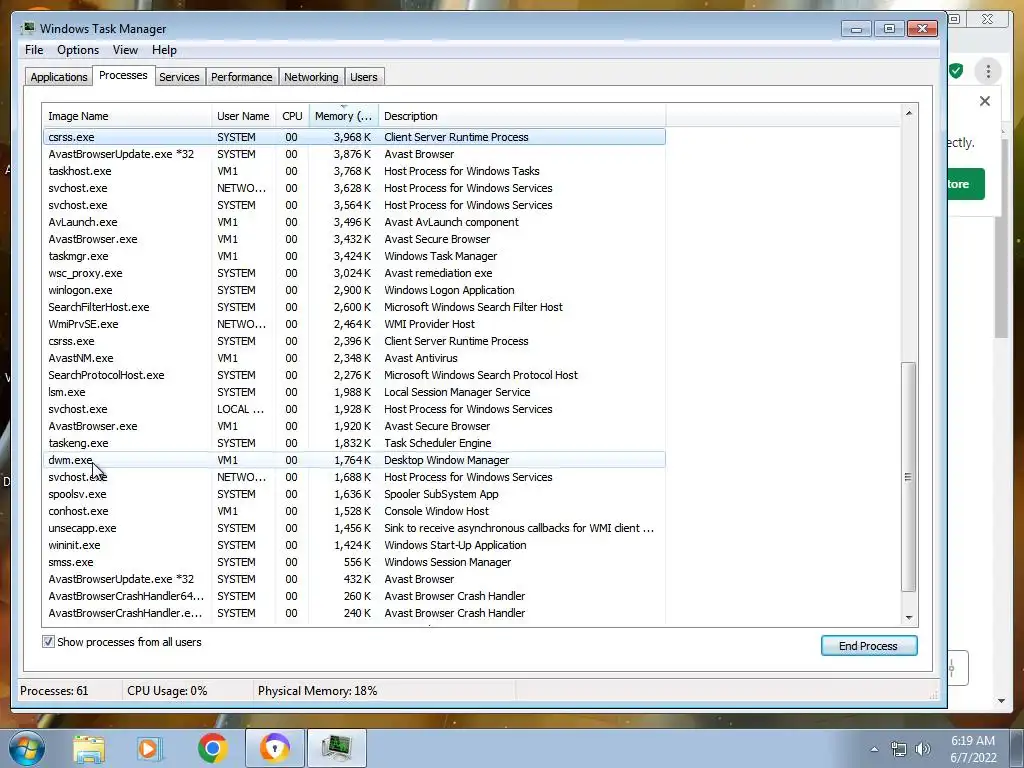1024x768 pixels.
Task: Open network status tray icon
Action: 899,749
